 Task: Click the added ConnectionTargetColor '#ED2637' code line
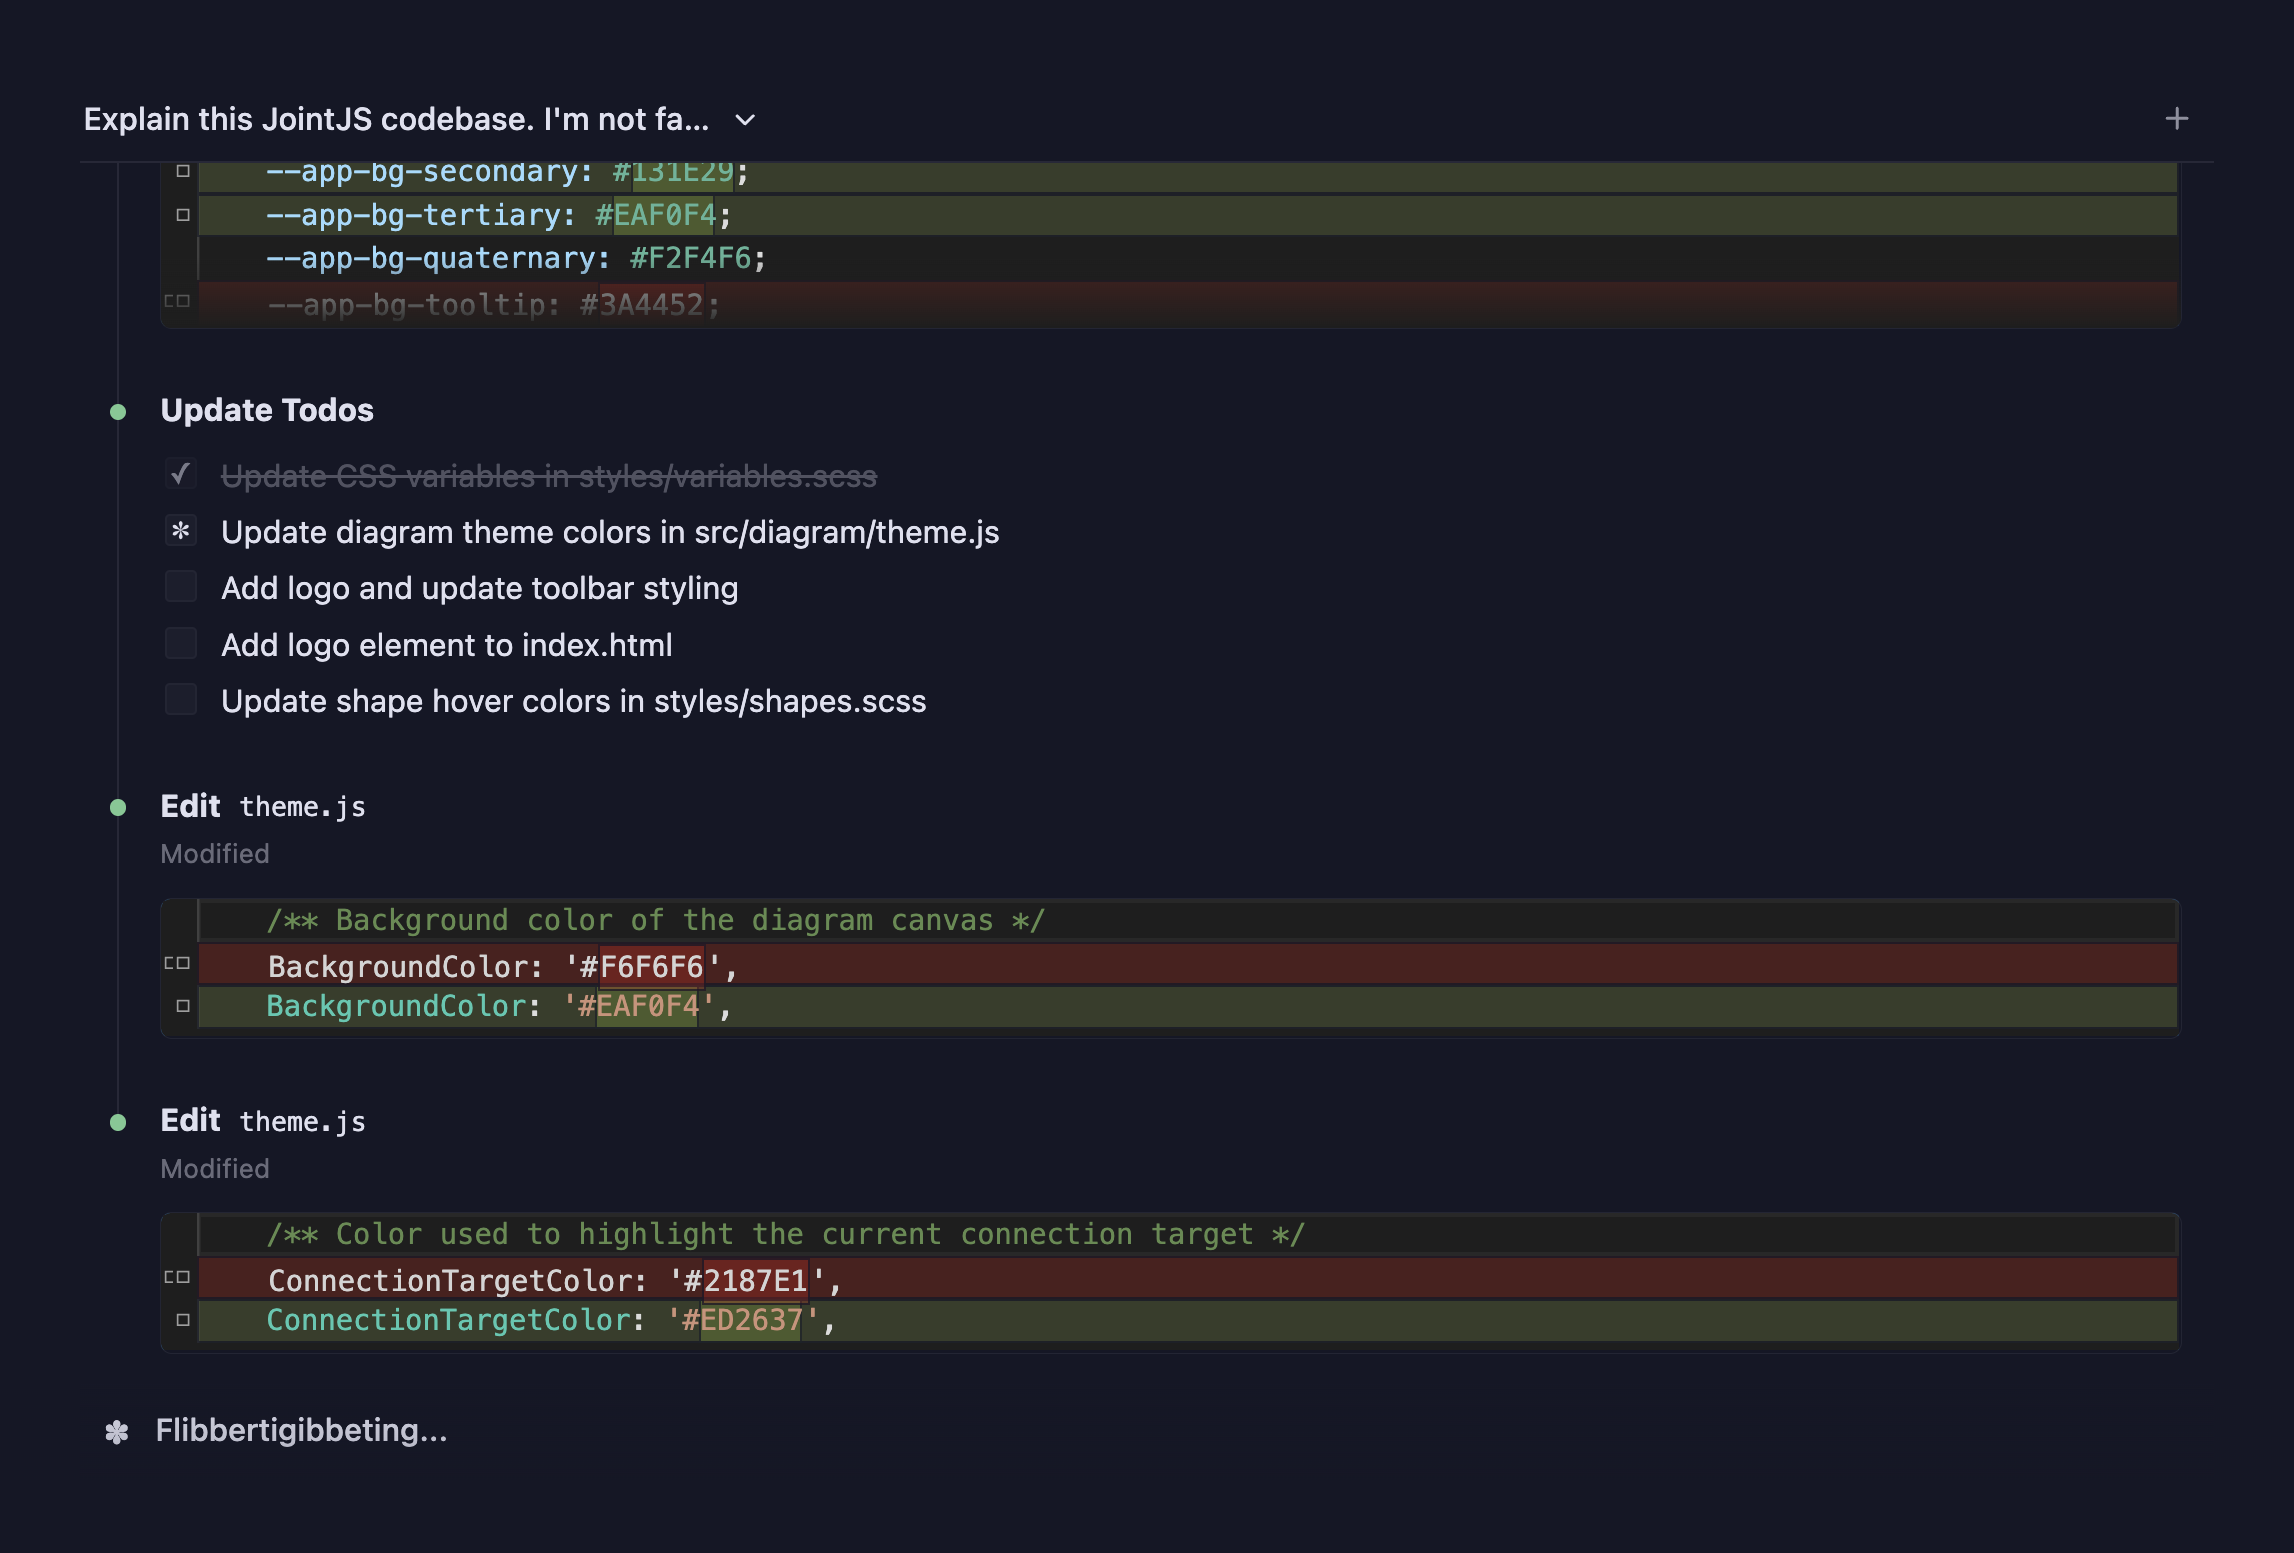(550, 1321)
